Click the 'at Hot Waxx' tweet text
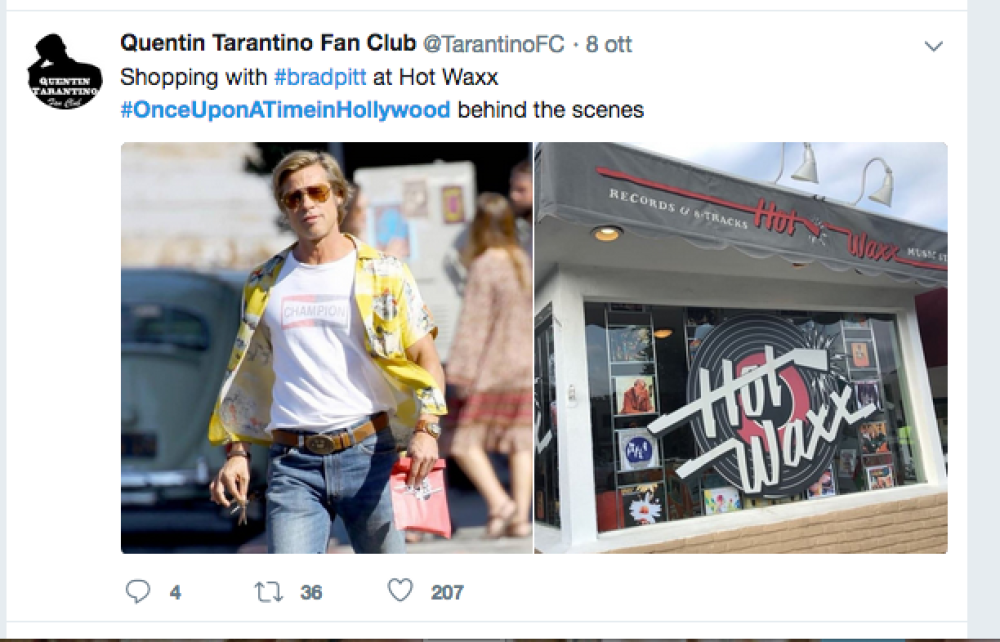Image resolution: width=1000 pixels, height=642 pixels. 435,77
